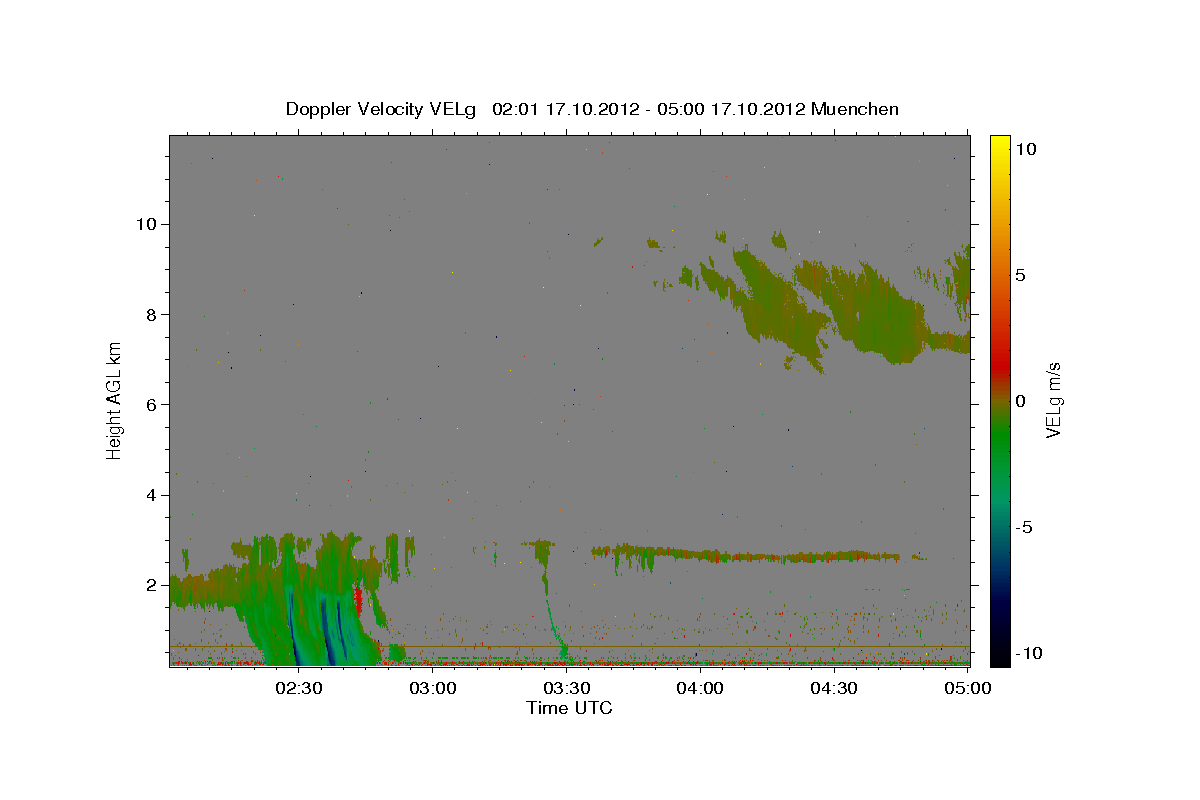1200x800 pixels.
Task: Click the colorbar value 0 label
Action: point(1020,401)
